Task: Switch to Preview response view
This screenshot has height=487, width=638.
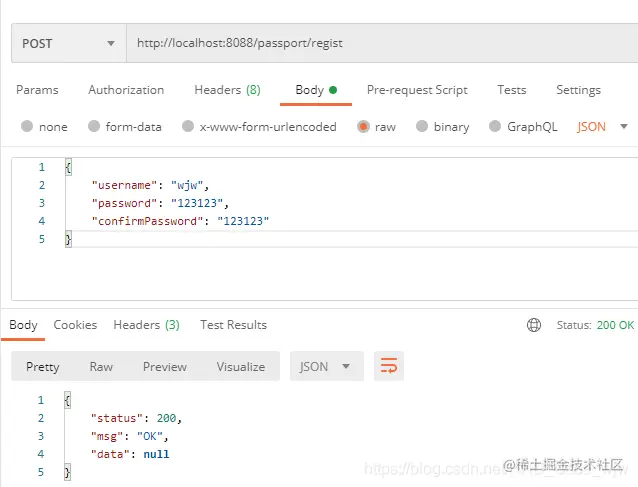Action: (165, 367)
